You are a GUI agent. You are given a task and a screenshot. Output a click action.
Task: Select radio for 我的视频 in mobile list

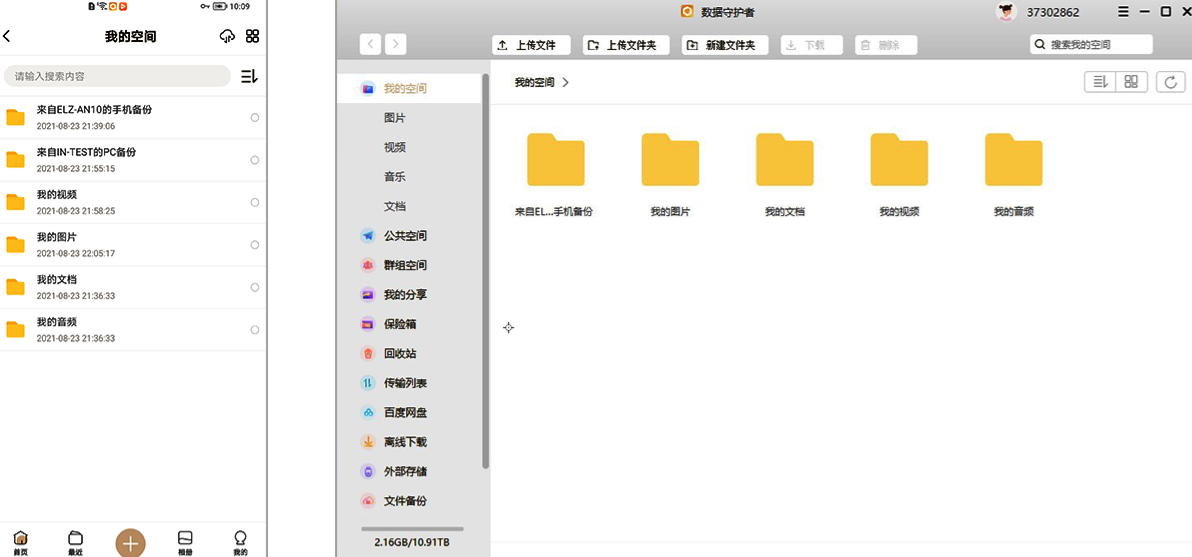[x=255, y=202]
